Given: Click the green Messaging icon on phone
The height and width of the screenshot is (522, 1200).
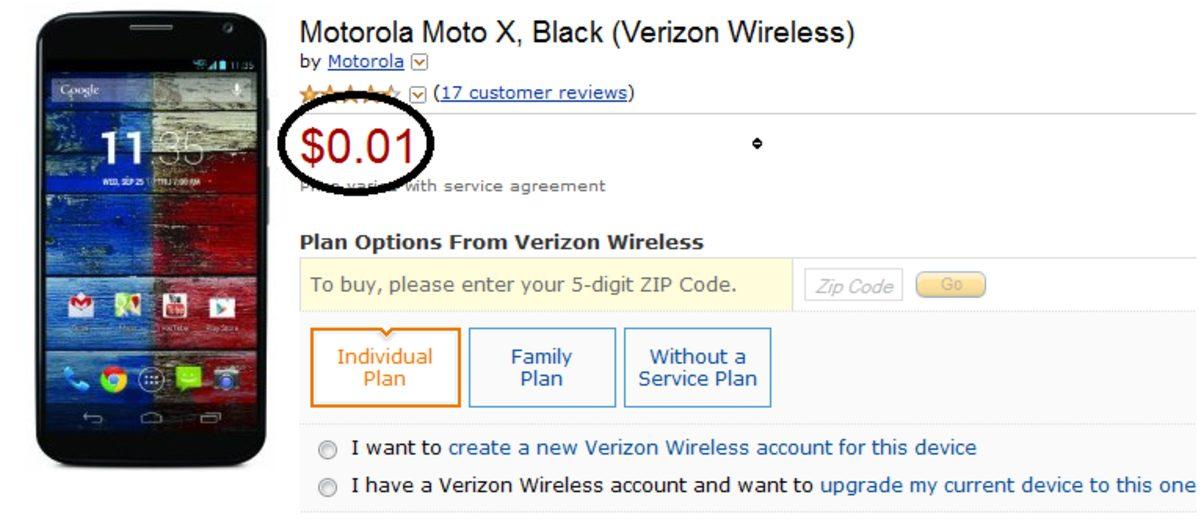Looking at the screenshot, I should click(x=189, y=379).
